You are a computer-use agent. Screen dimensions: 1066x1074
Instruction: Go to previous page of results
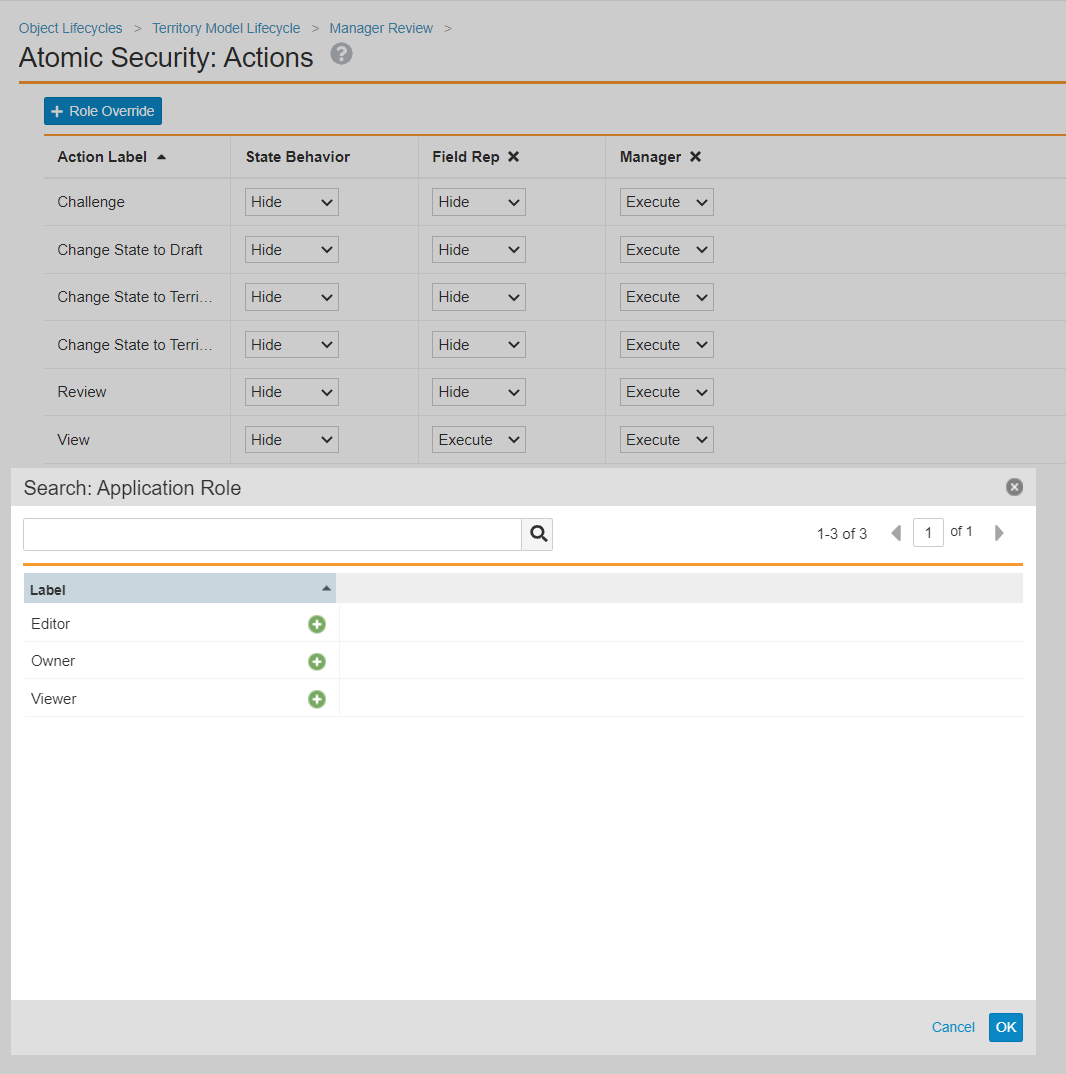click(896, 533)
